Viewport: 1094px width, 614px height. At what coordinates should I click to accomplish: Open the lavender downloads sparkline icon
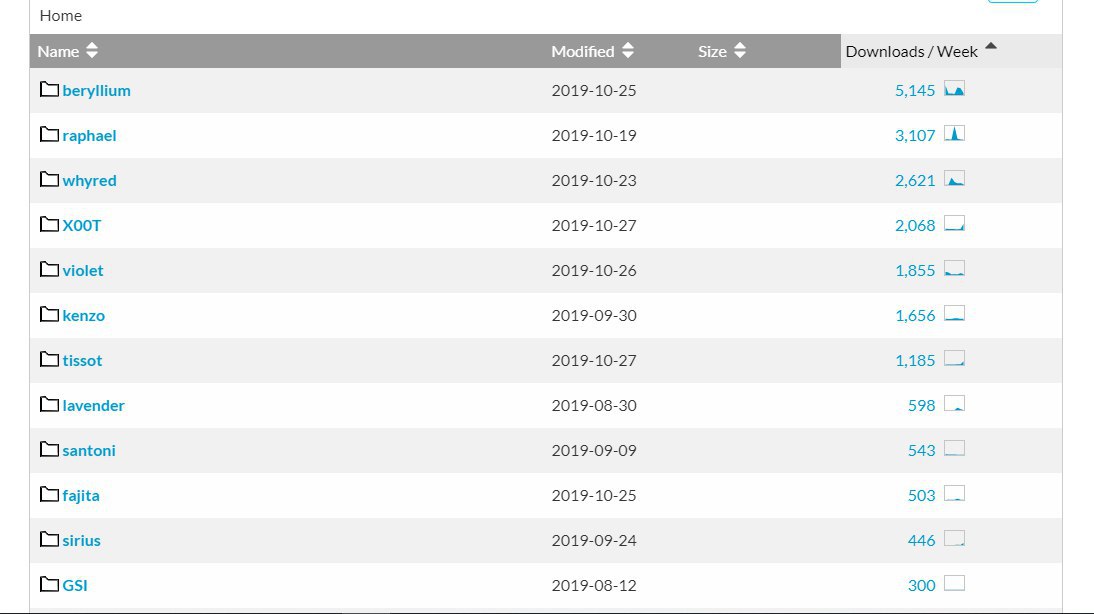(x=954, y=404)
